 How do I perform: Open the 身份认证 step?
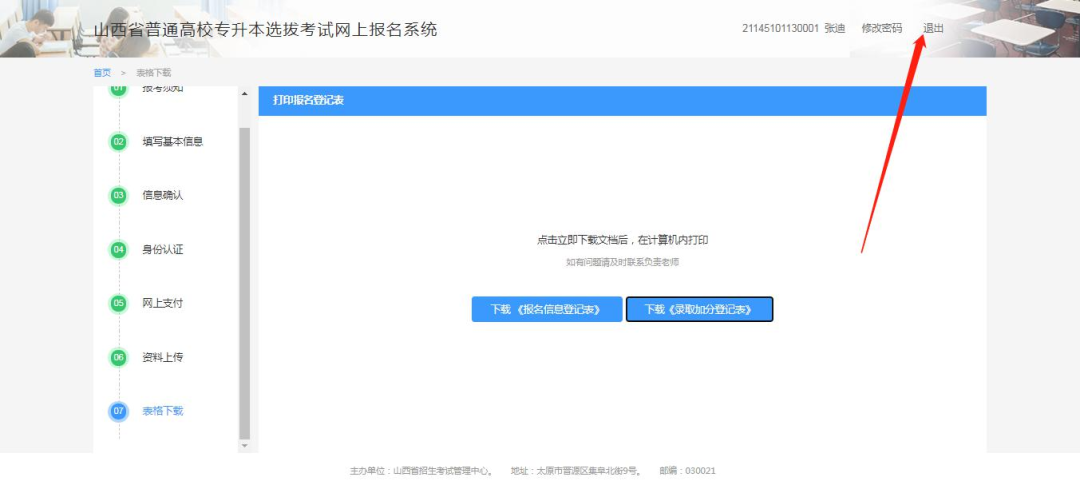tap(163, 249)
